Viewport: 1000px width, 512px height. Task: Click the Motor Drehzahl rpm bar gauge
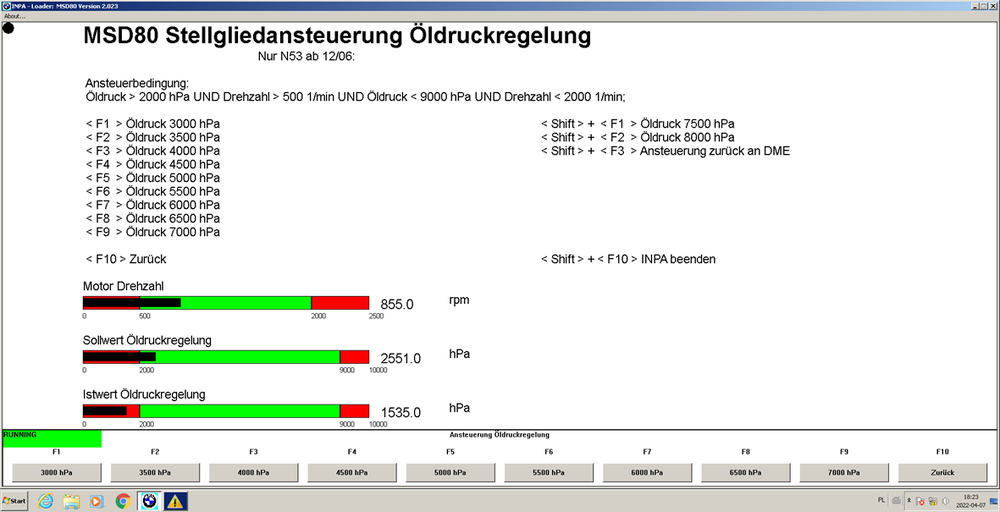point(226,303)
